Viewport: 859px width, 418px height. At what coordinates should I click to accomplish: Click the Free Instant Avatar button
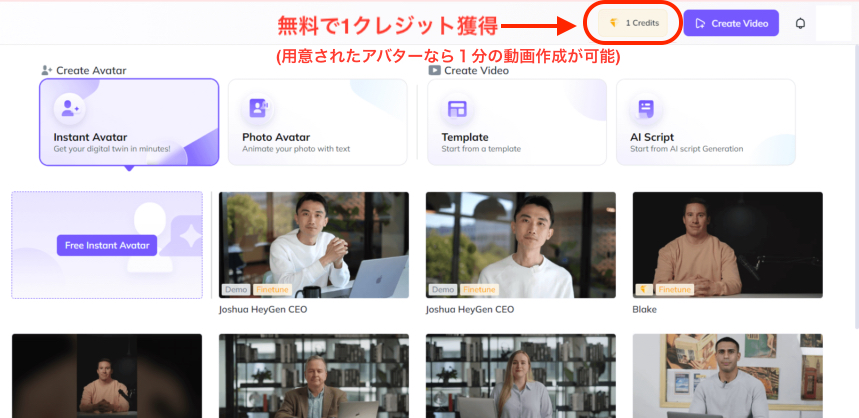coord(107,245)
